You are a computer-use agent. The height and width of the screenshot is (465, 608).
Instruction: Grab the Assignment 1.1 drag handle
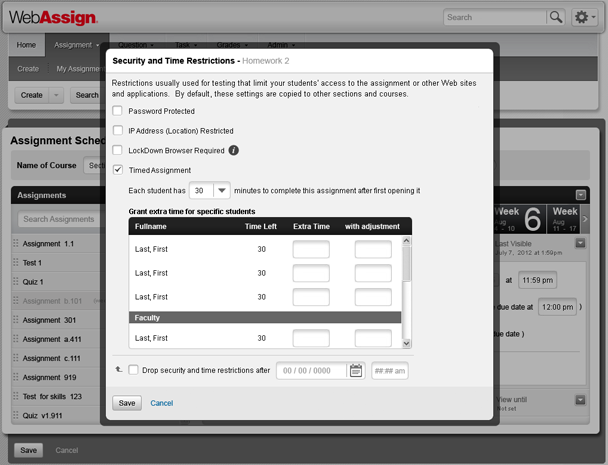tap(16, 244)
